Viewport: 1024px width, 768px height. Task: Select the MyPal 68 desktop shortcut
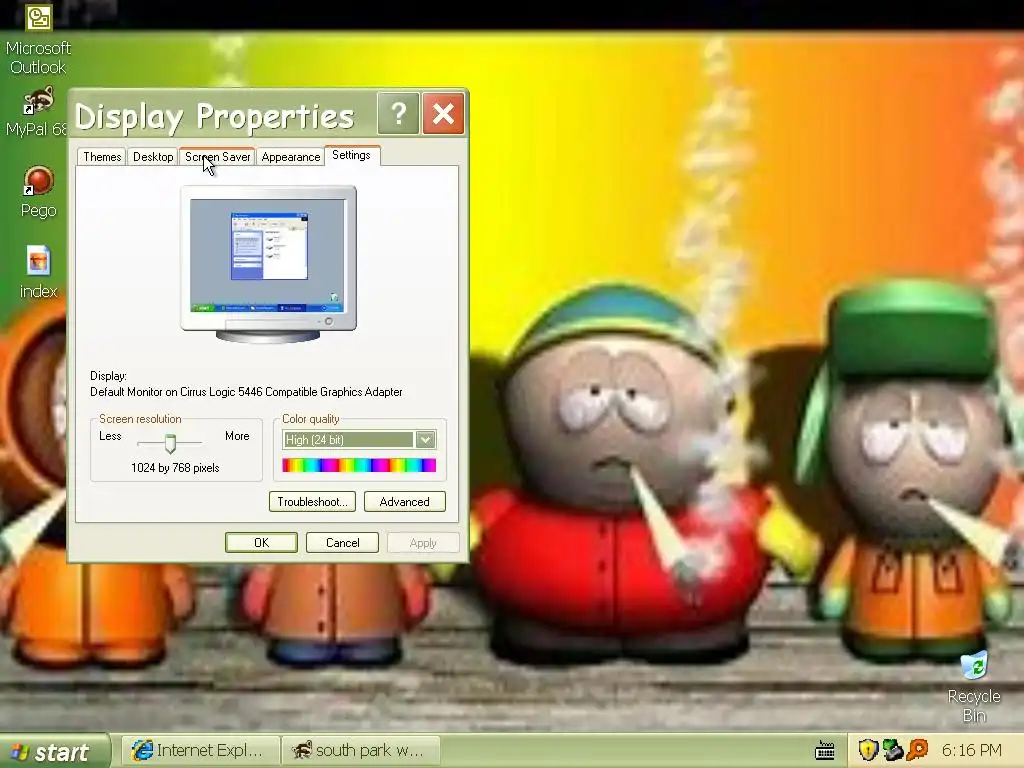coord(37,112)
